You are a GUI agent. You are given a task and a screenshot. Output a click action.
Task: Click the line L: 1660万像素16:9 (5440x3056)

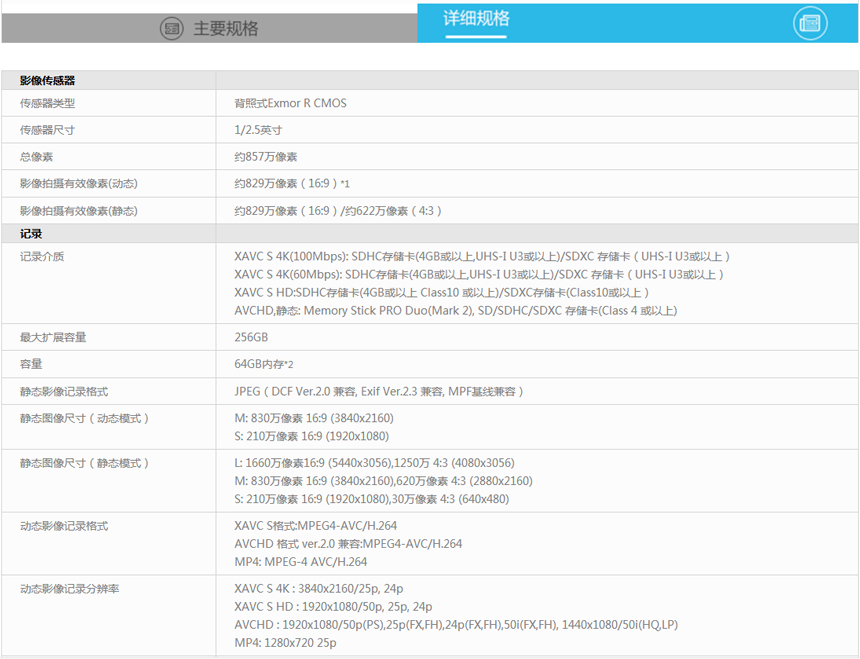(374, 463)
